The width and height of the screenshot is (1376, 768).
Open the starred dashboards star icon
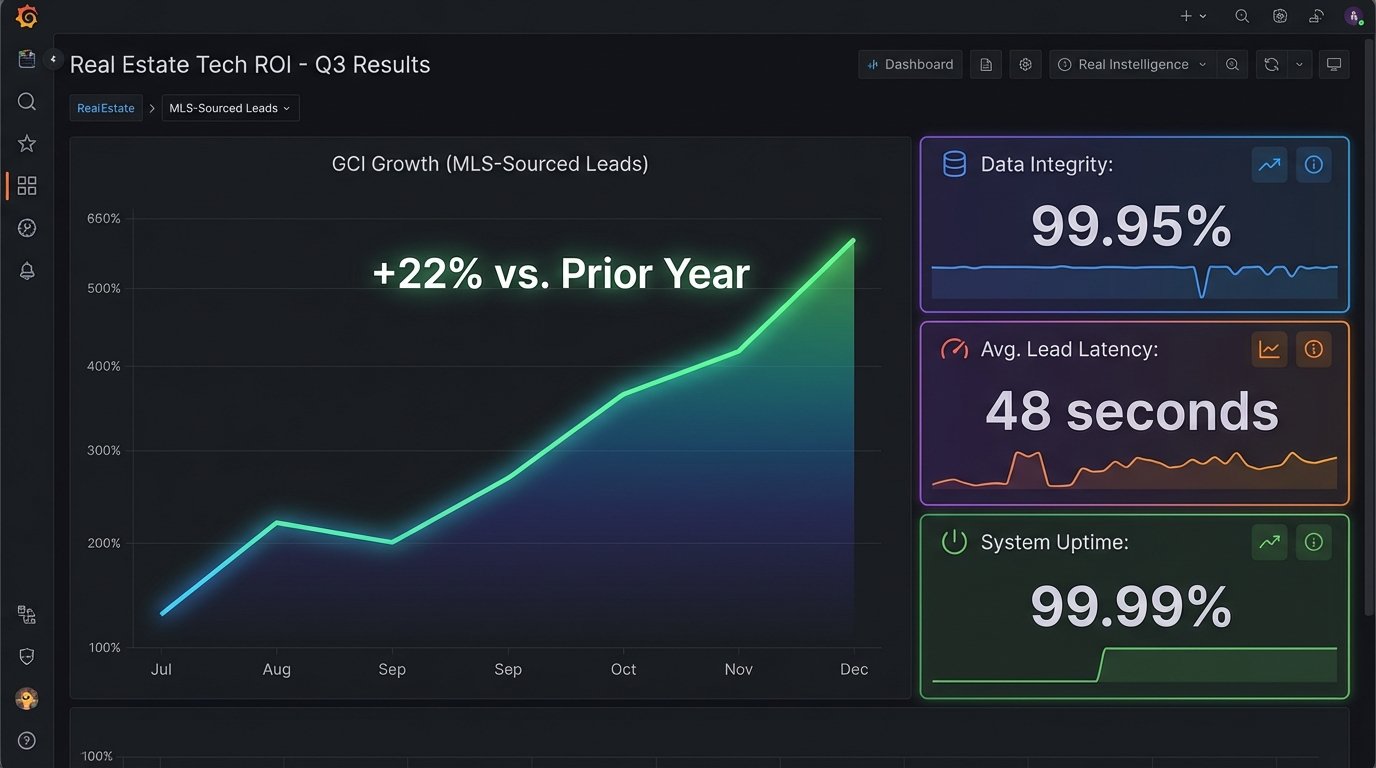(27, 144)
